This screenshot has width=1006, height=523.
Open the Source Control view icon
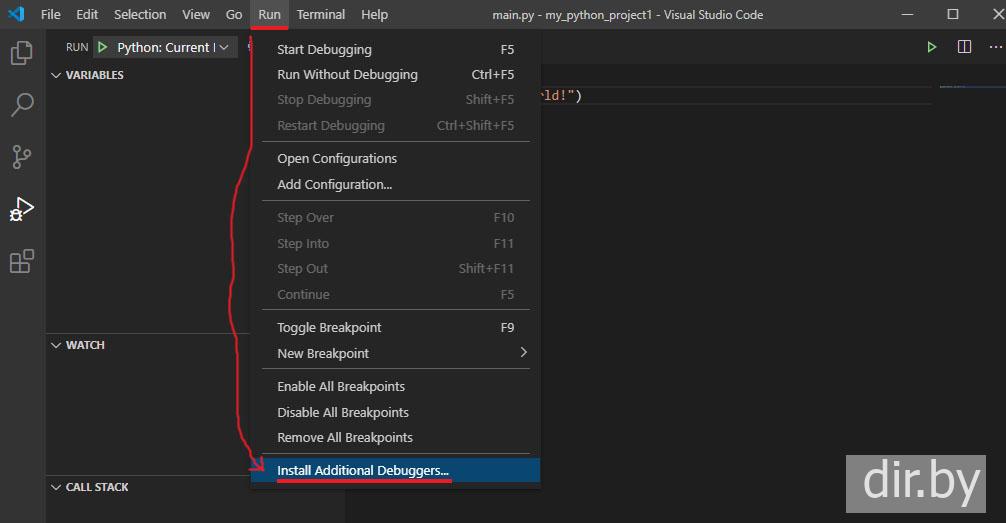click(x=22, y=157)
